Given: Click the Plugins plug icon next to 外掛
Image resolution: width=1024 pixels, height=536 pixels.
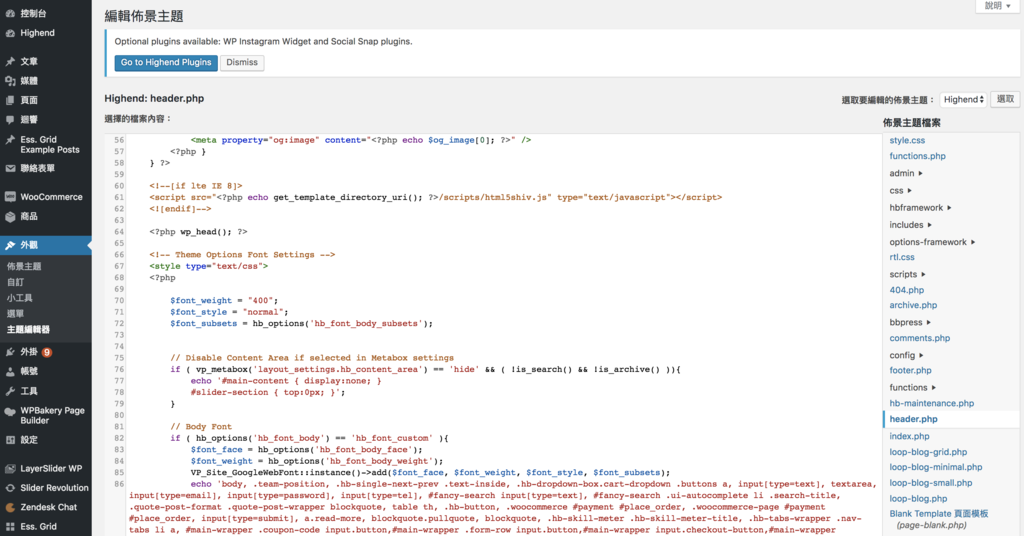Looking at the screenshot, I should click(10, 352).
